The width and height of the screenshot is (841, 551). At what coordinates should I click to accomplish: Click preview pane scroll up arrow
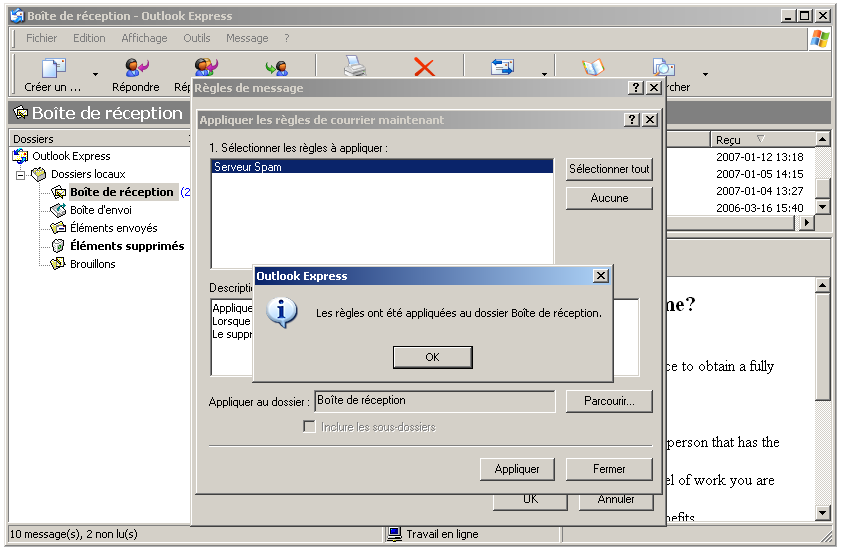pyautogui.click(x=823, y=285)
